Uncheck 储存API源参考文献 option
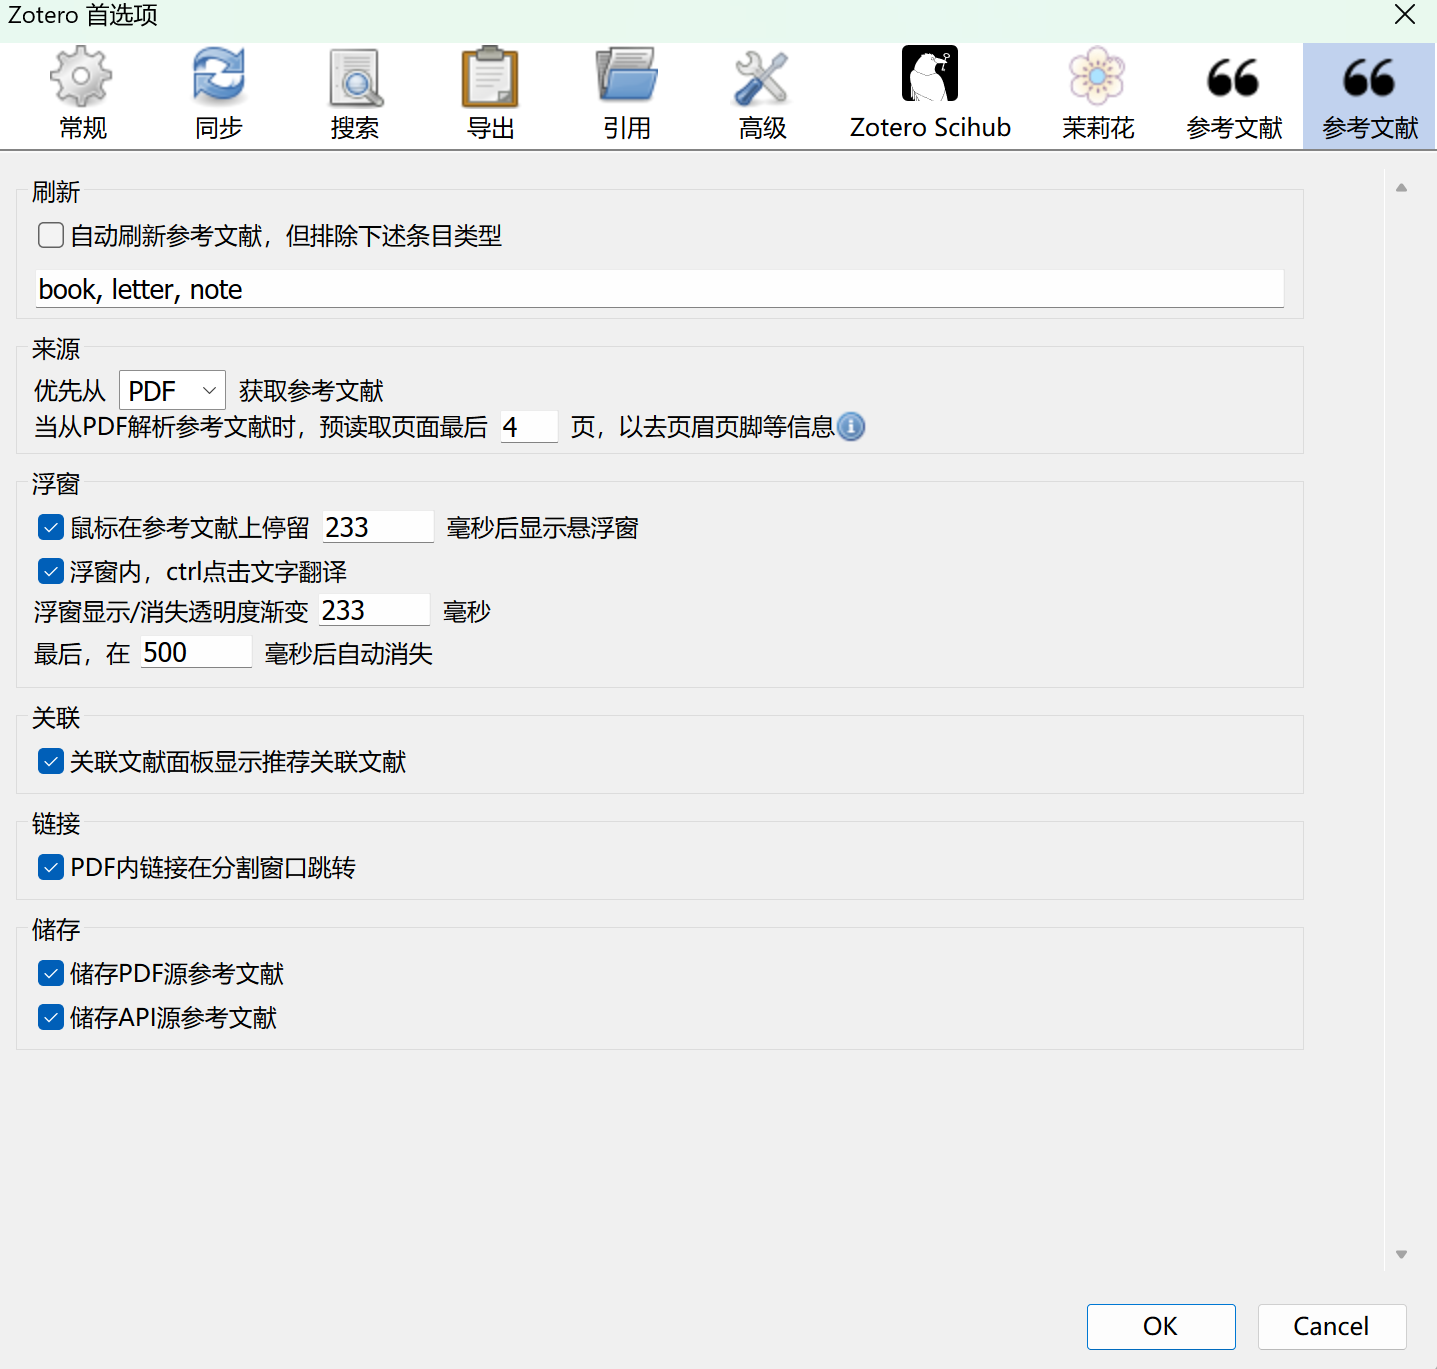1437x1369 pixels. [x=50, y=1017]
